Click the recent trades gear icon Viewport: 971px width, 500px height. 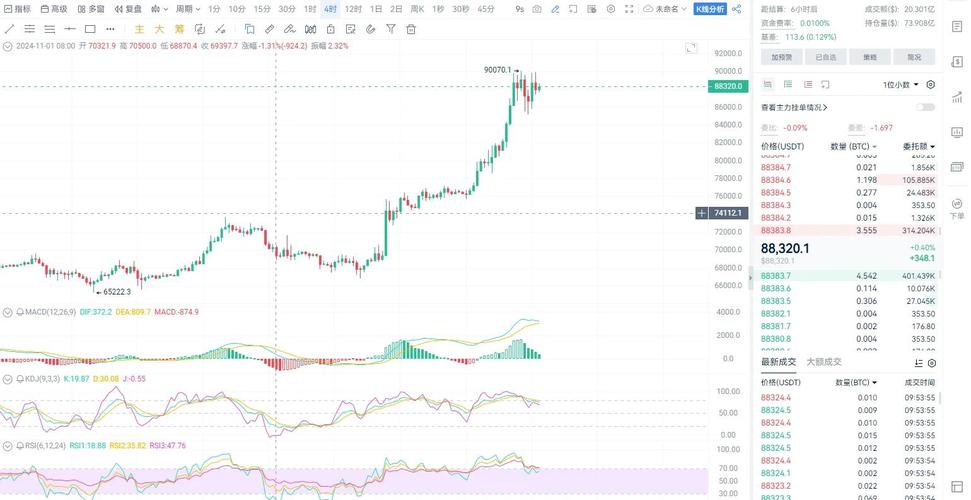click(932, 363)
